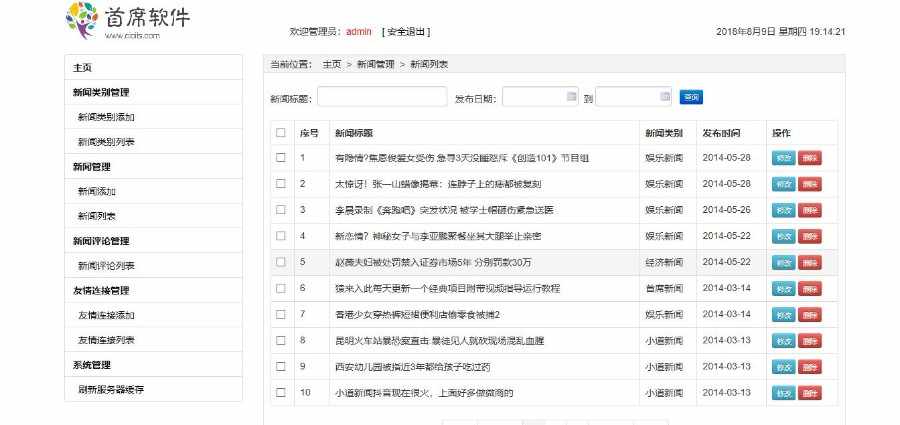The image size is (900, 425).
Task: Collapse the 新闻评论管理 section
Action: coord(153,241)
